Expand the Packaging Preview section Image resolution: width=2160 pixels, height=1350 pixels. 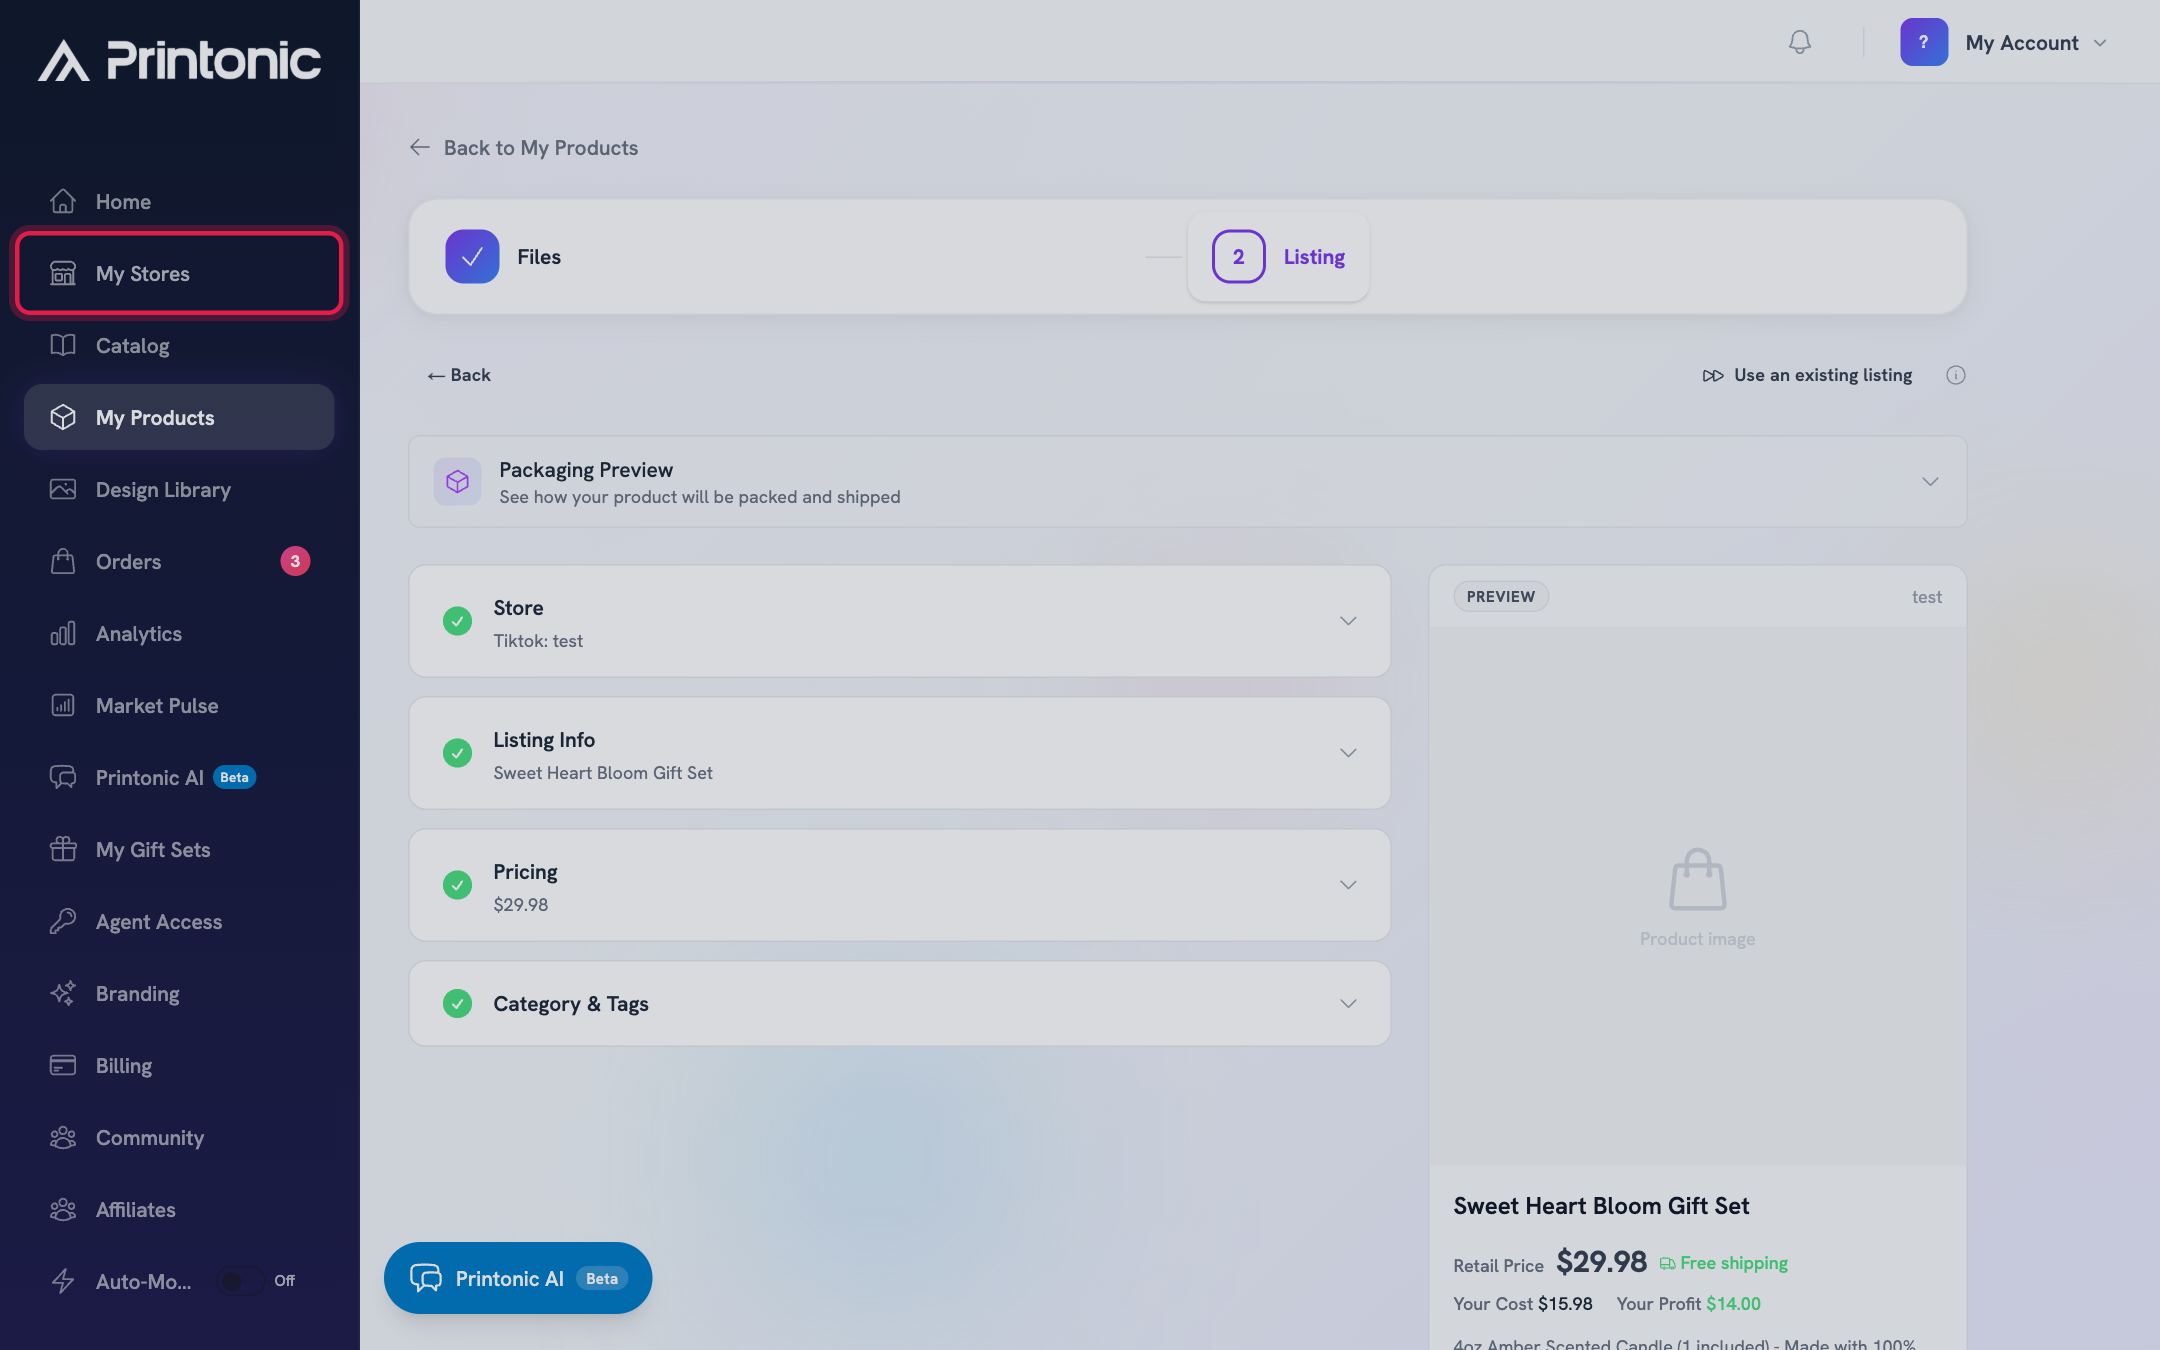pyautogui.click(x=1930, y=482)
